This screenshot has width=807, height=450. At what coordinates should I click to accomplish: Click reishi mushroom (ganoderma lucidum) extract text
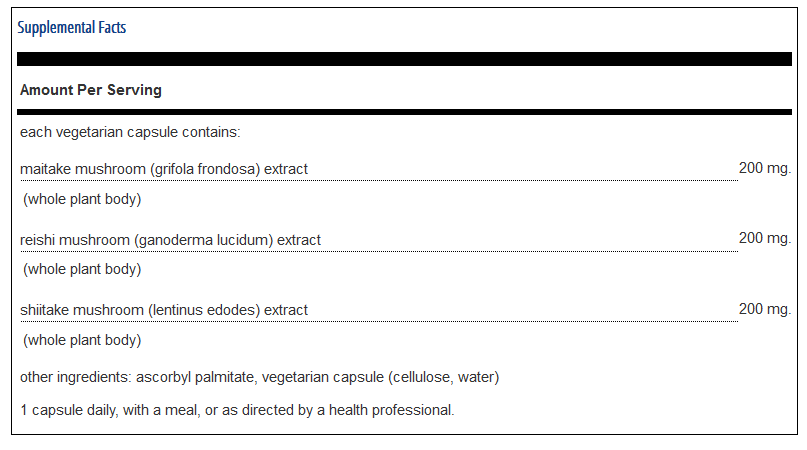(x=170, y=240)
